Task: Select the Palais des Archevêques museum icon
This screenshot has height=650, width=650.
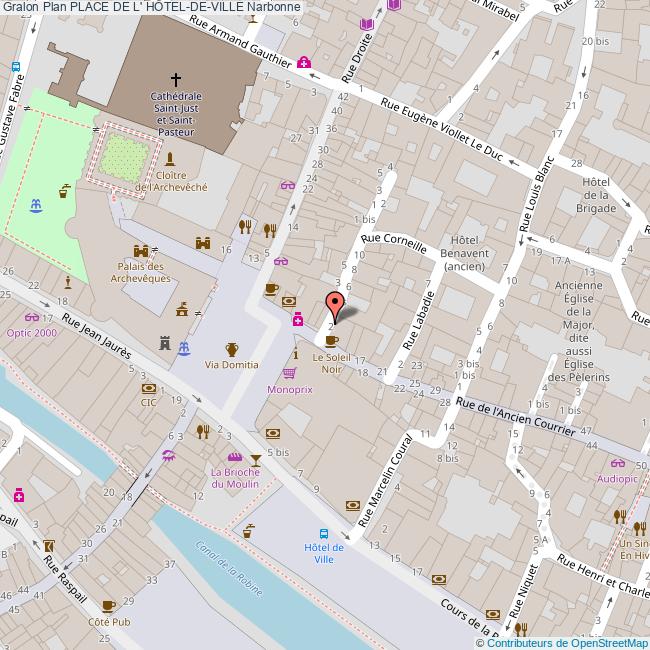Action: coord(139,250)
